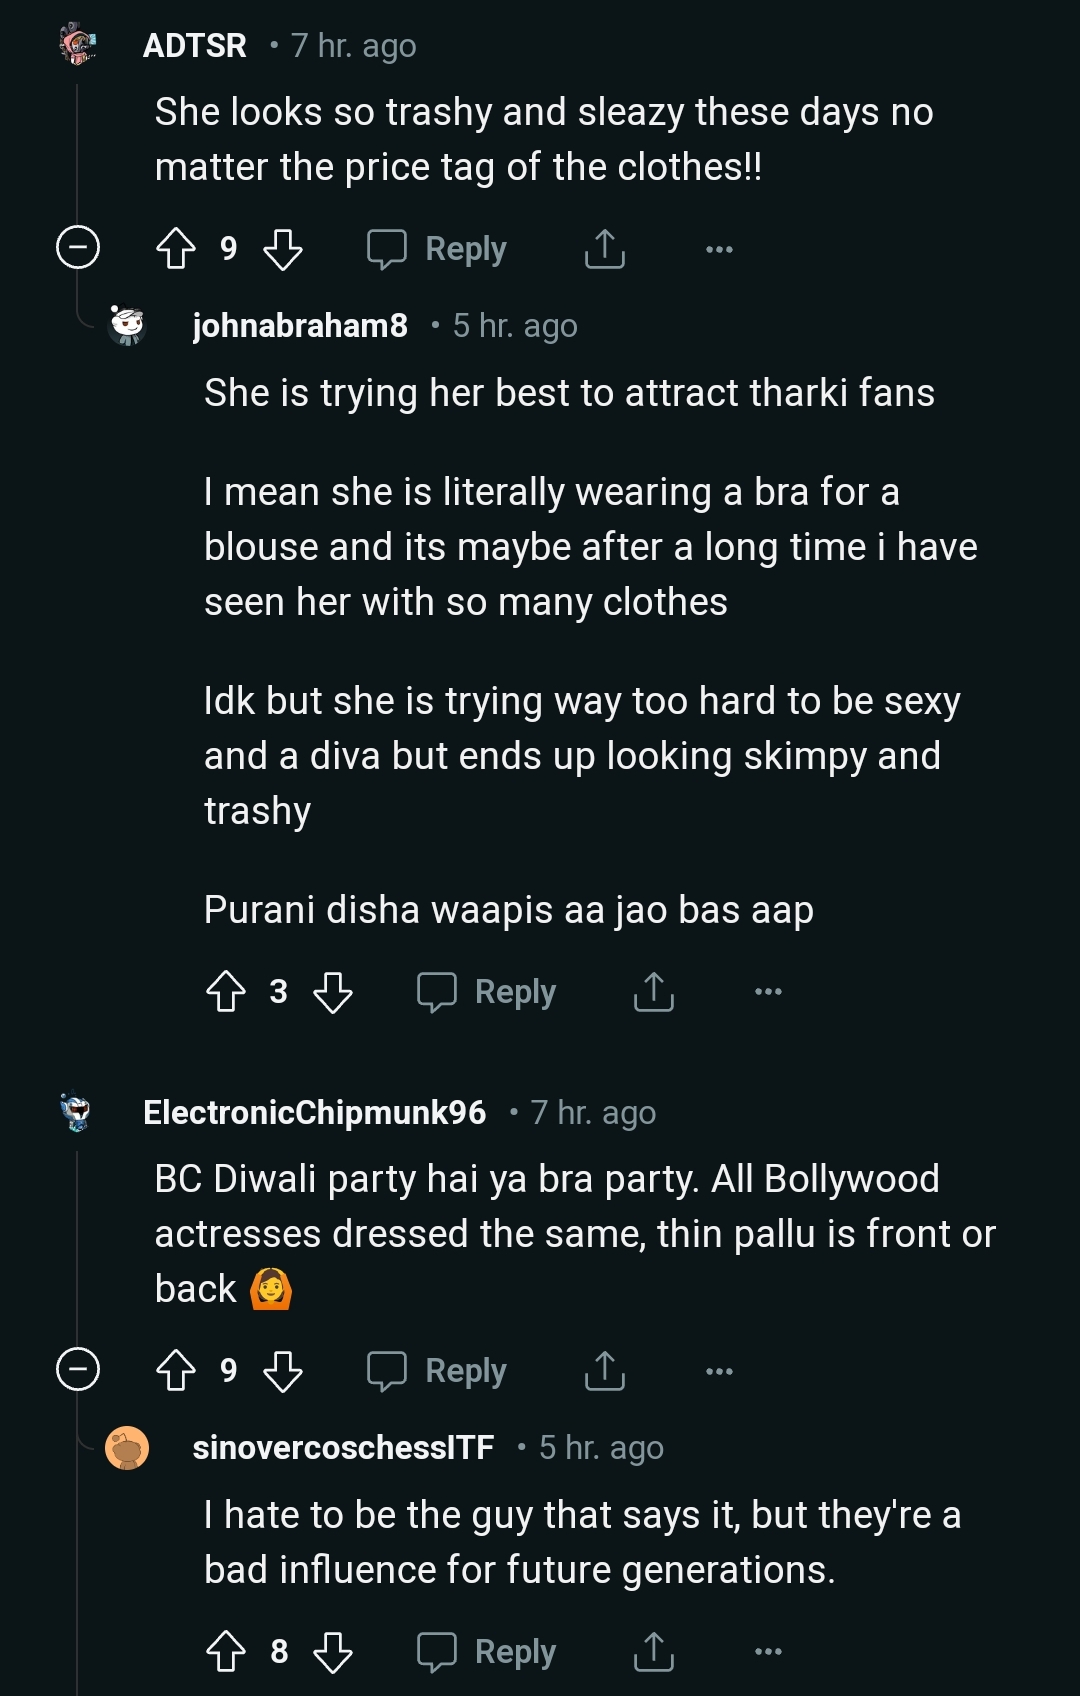Image resolution: width=1080 pixels, height=1696 pixels.
Task: Collapse ElectronicChipmunk96's comment thread
Action: (78, 1370)
